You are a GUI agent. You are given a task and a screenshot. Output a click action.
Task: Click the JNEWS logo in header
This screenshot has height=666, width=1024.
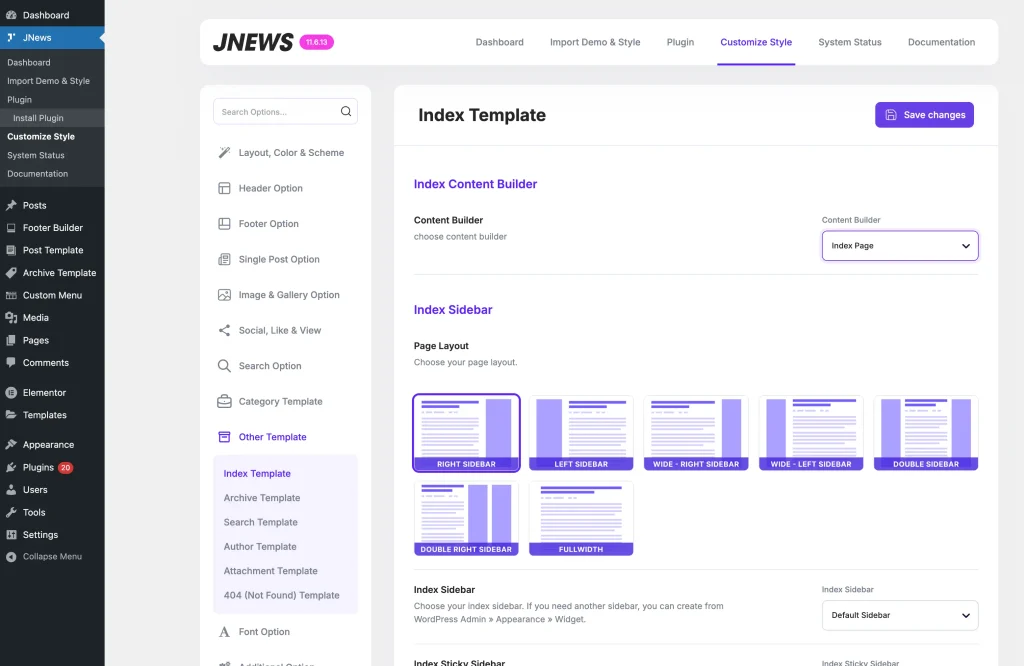(253, 42)
